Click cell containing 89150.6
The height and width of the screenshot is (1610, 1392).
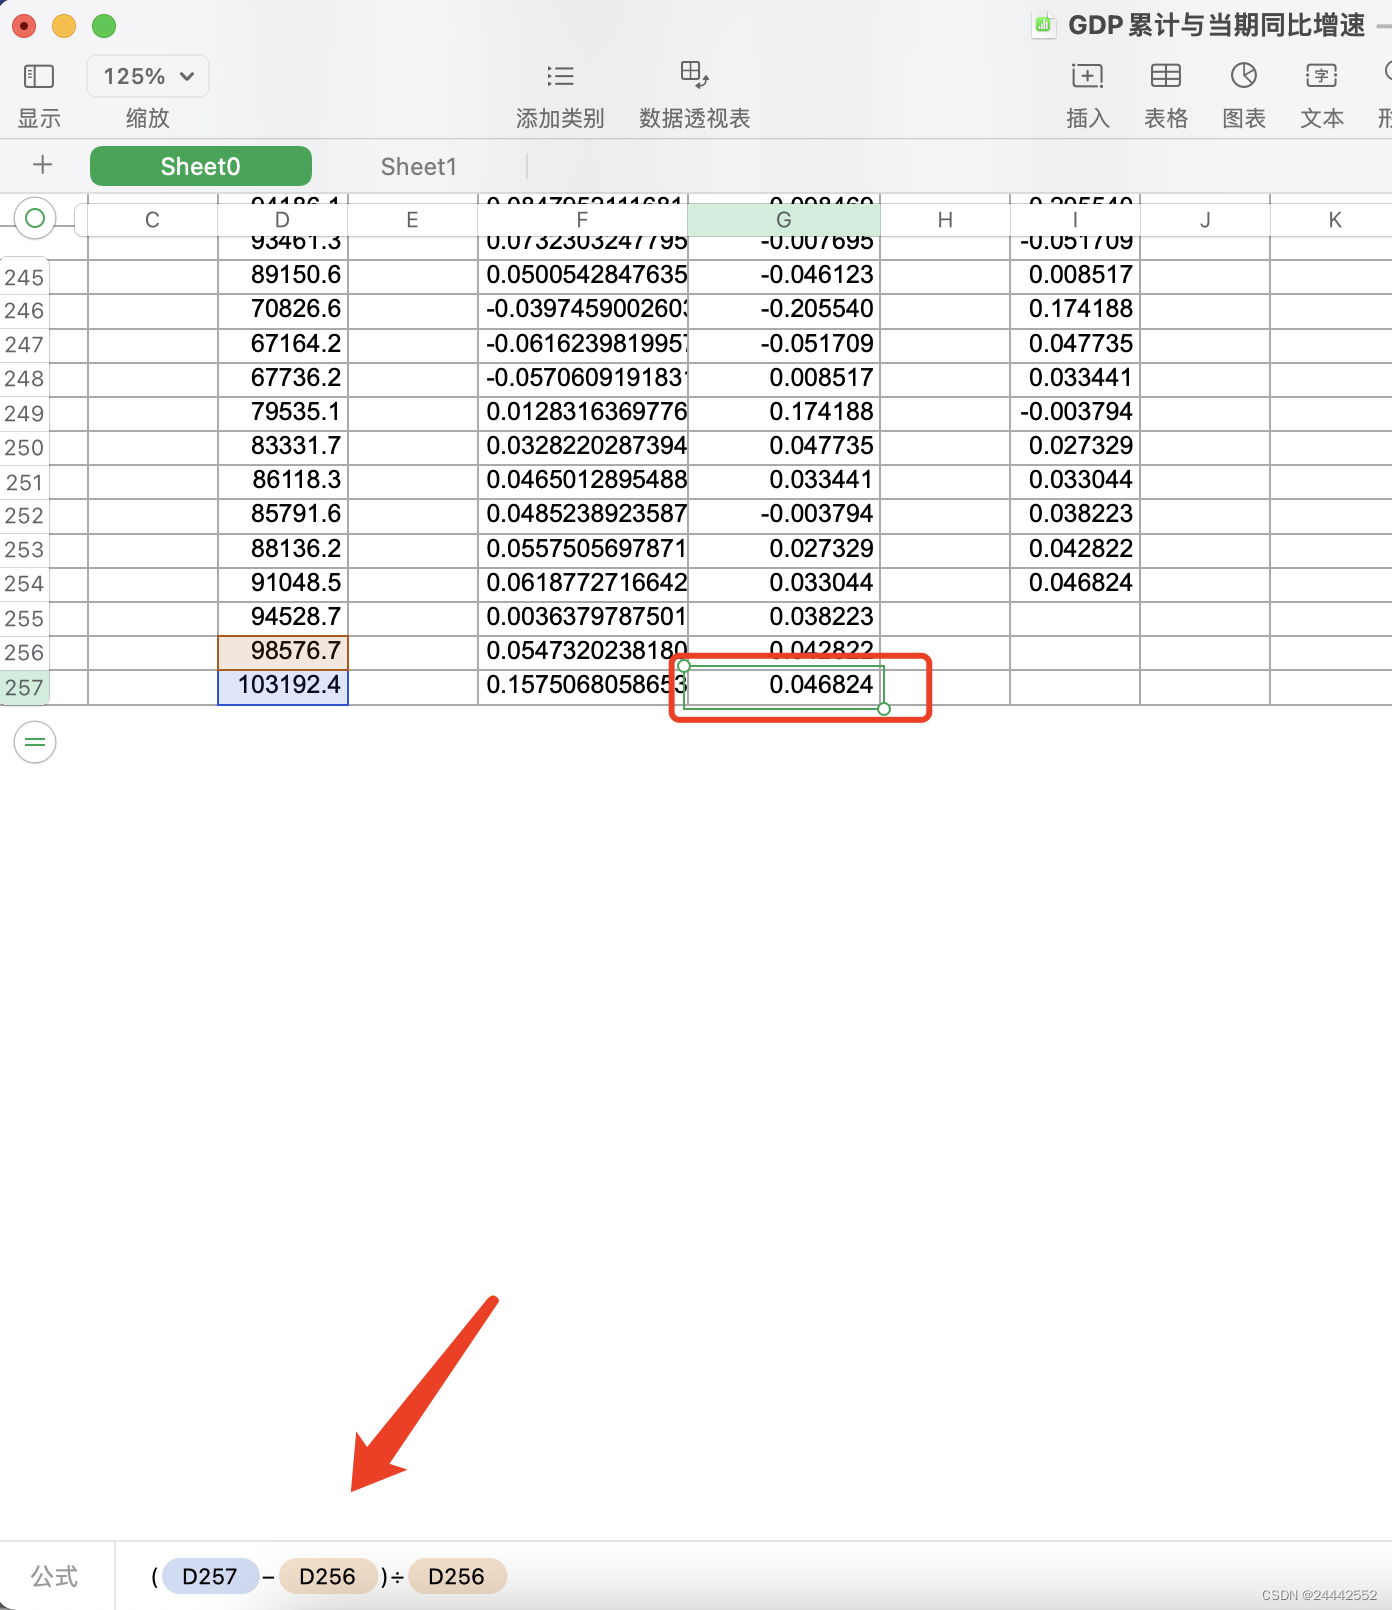pyautogui.click(x=283, y=276)
